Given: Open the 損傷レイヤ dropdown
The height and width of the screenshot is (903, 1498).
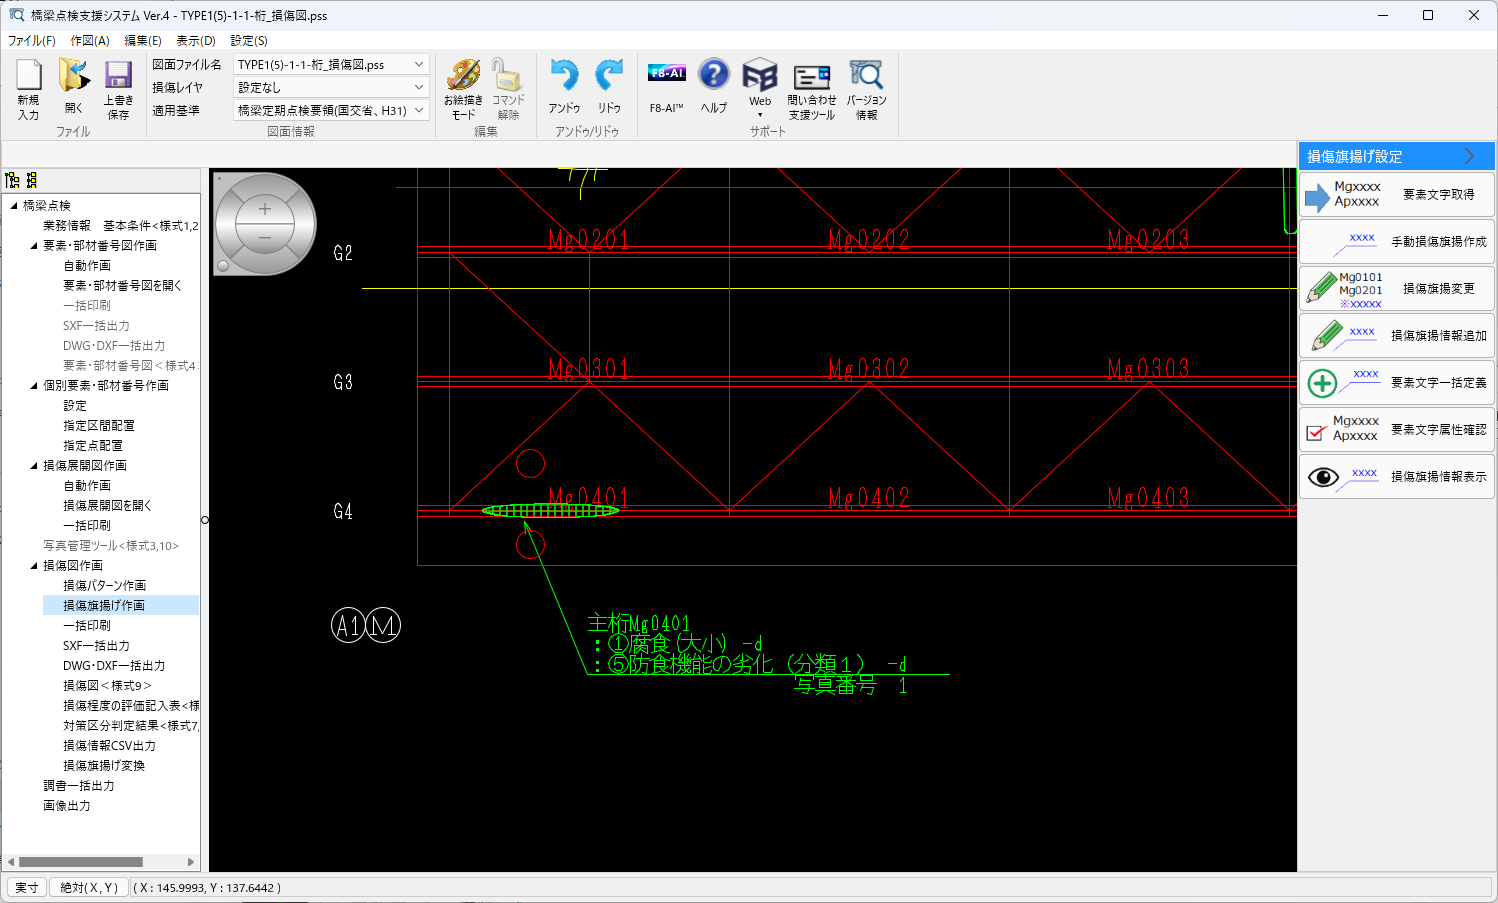Looking at the screenshot, I should (419, 87).
